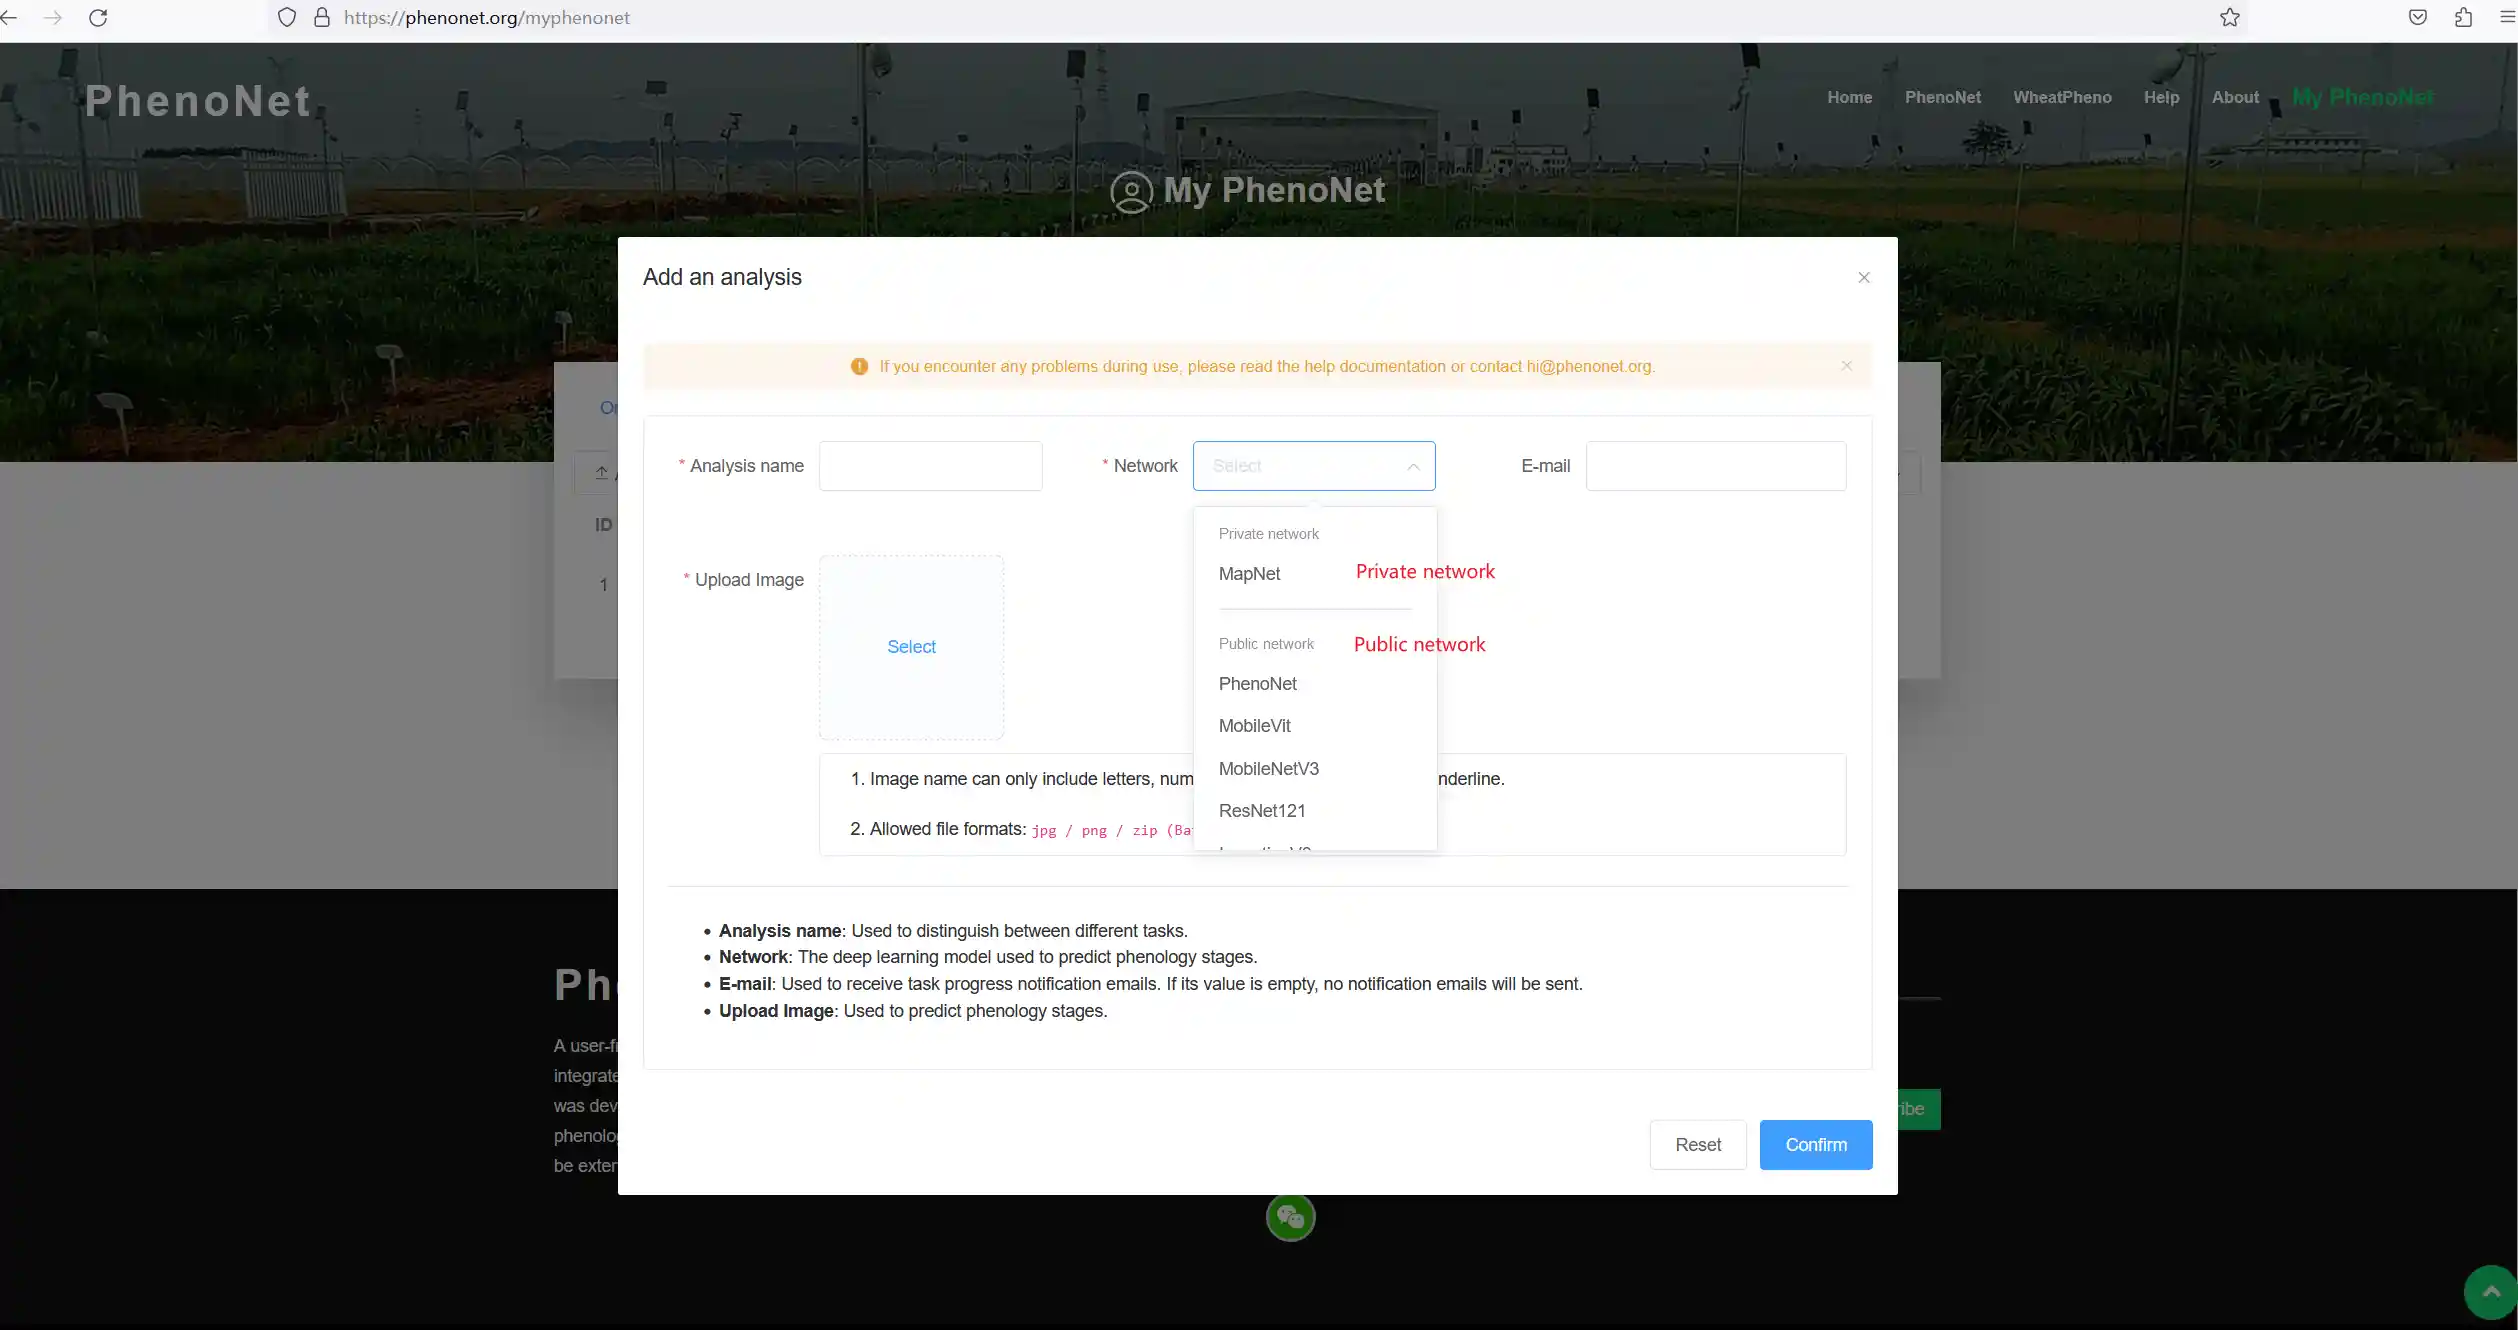
Task: Click the padlock site info icon
Action: tap(322, 18)
